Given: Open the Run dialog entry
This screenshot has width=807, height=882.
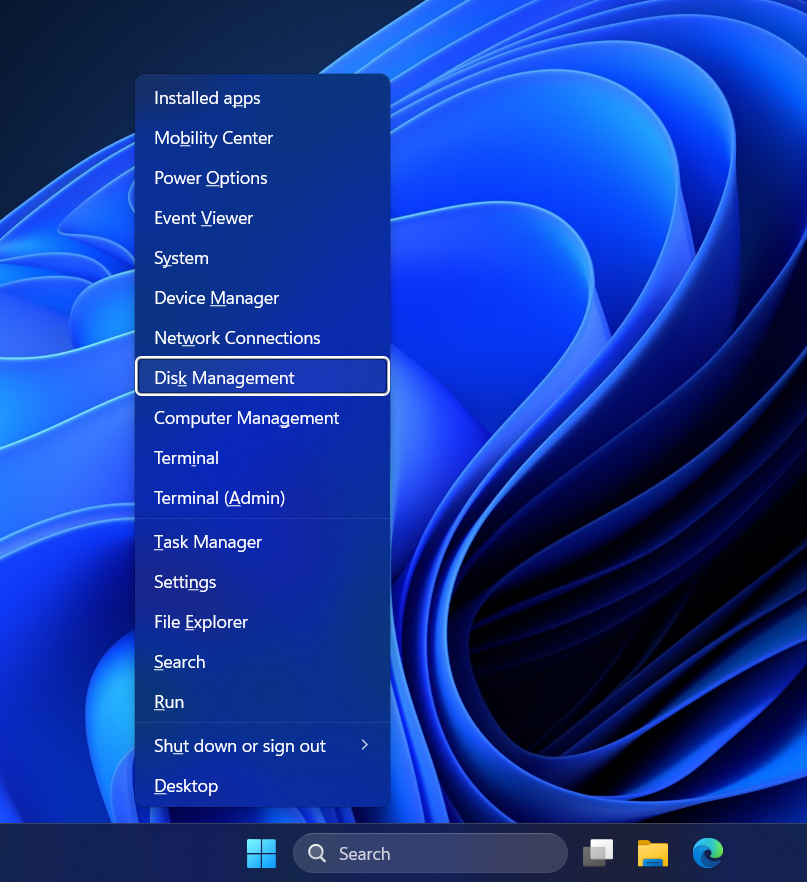Looking at the screenshot, I should coord(262,701).
